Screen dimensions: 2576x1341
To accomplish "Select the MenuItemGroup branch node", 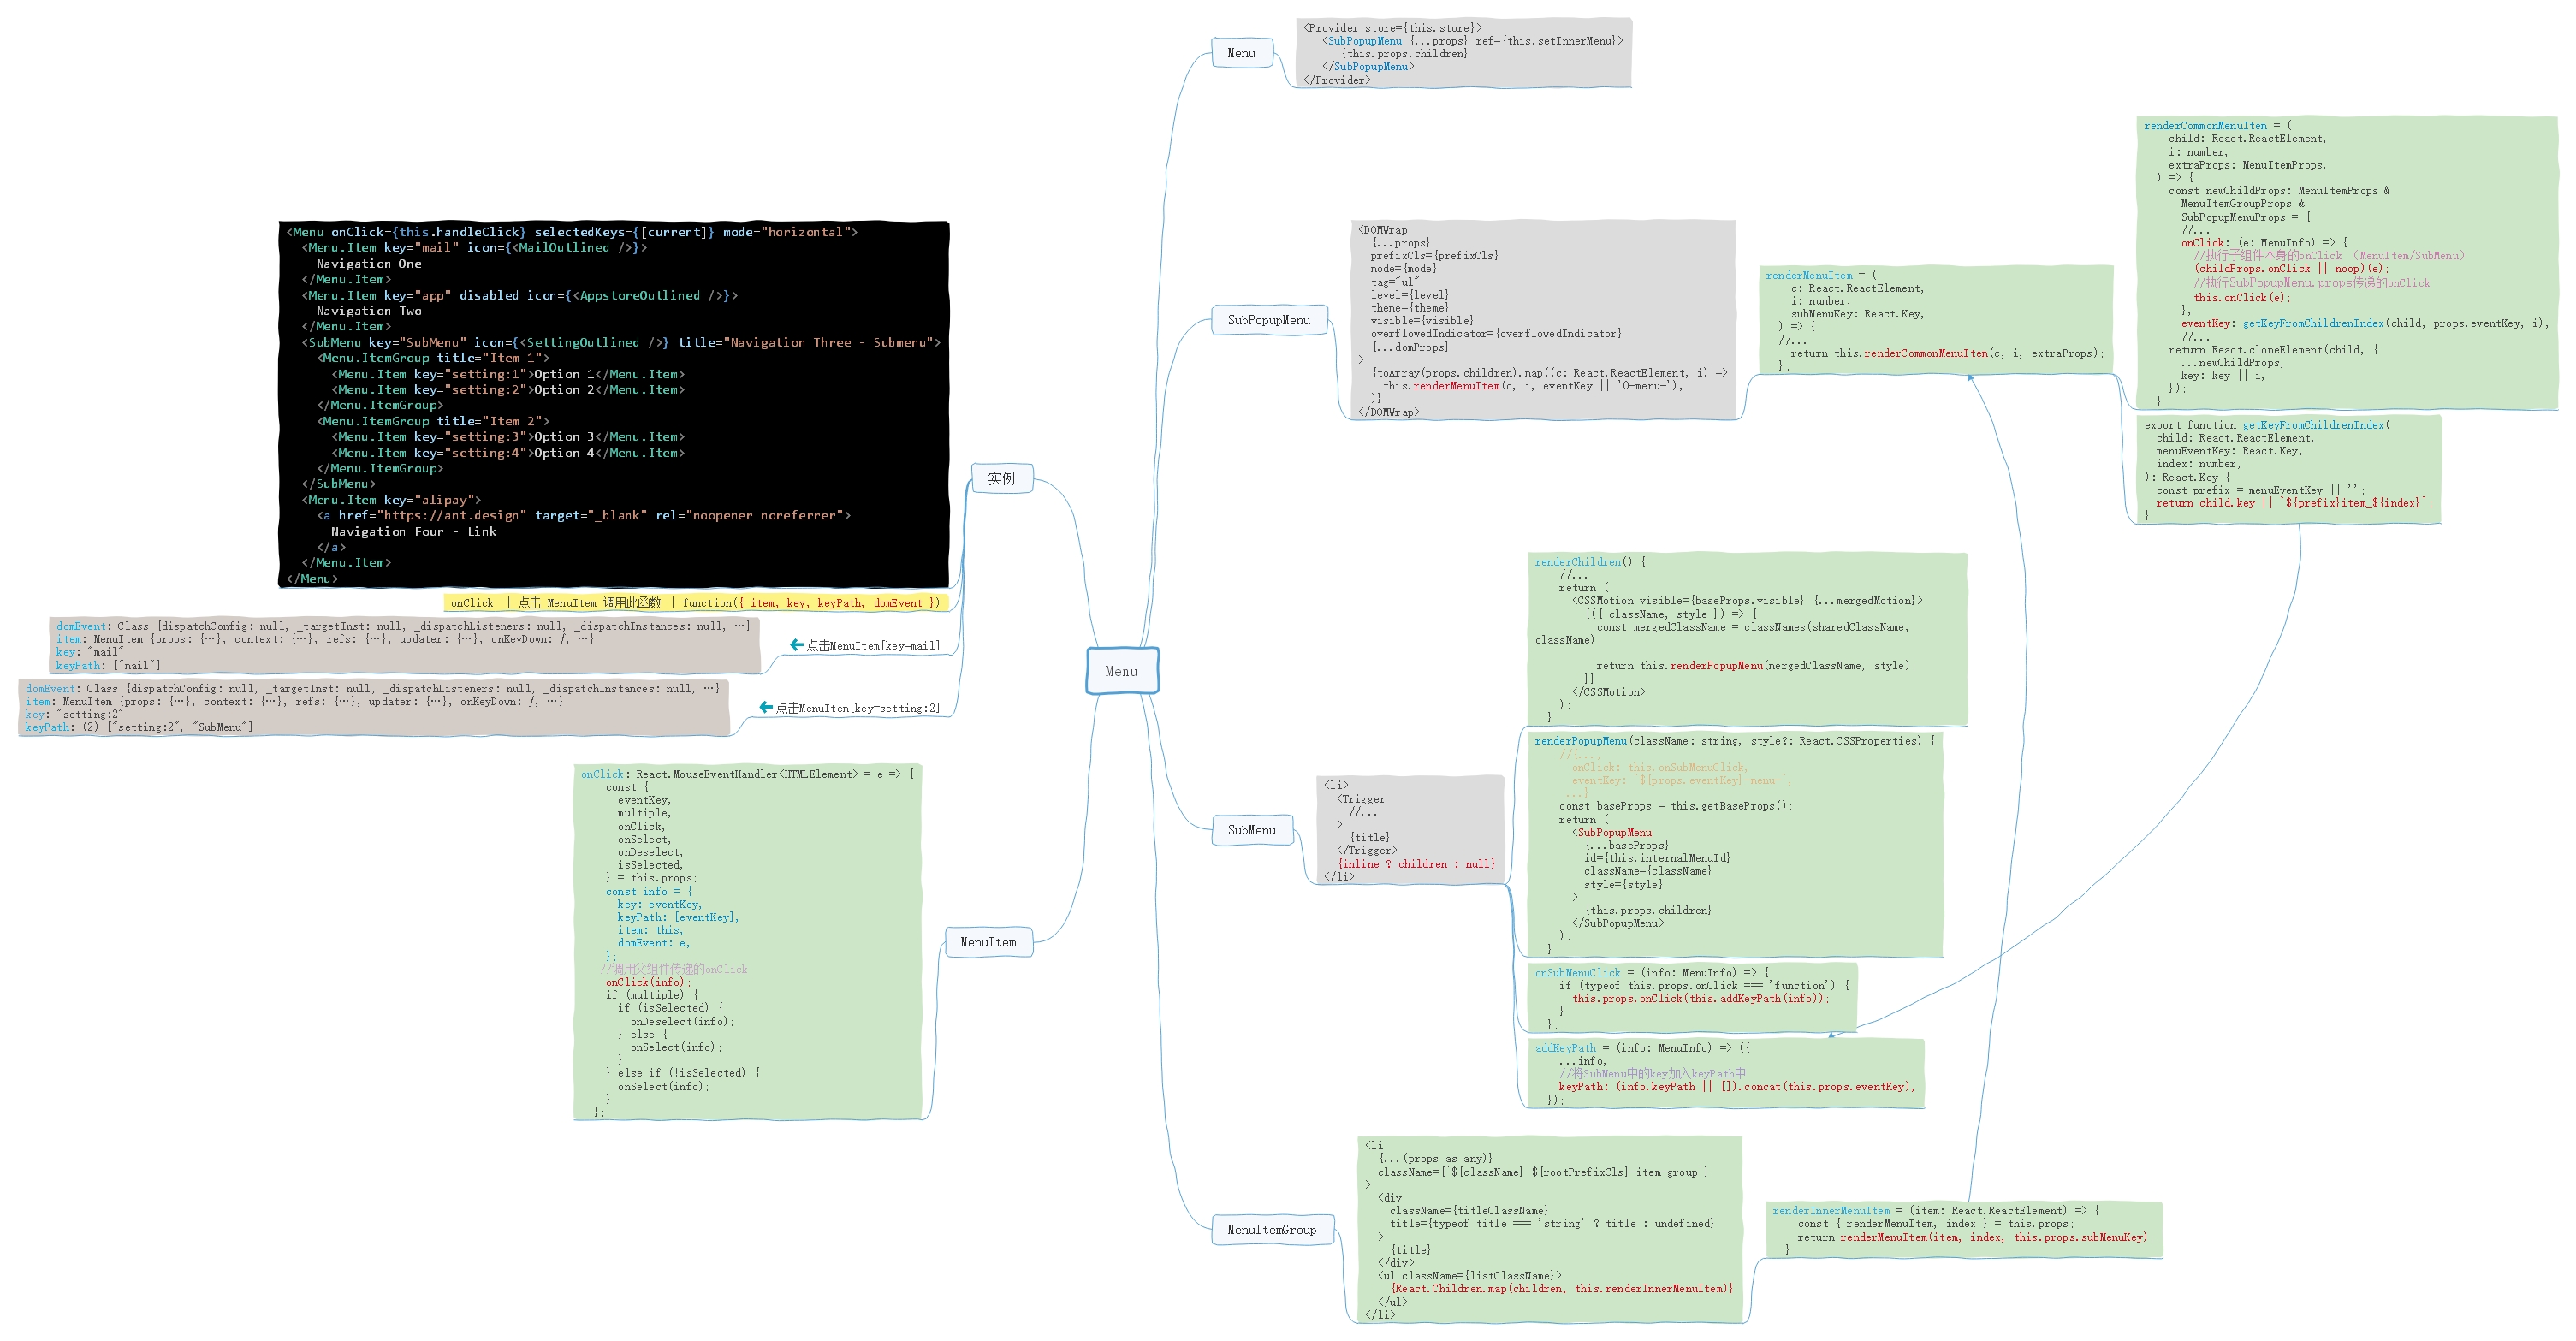I will pyautogui.click(x=1271, y=1230).
